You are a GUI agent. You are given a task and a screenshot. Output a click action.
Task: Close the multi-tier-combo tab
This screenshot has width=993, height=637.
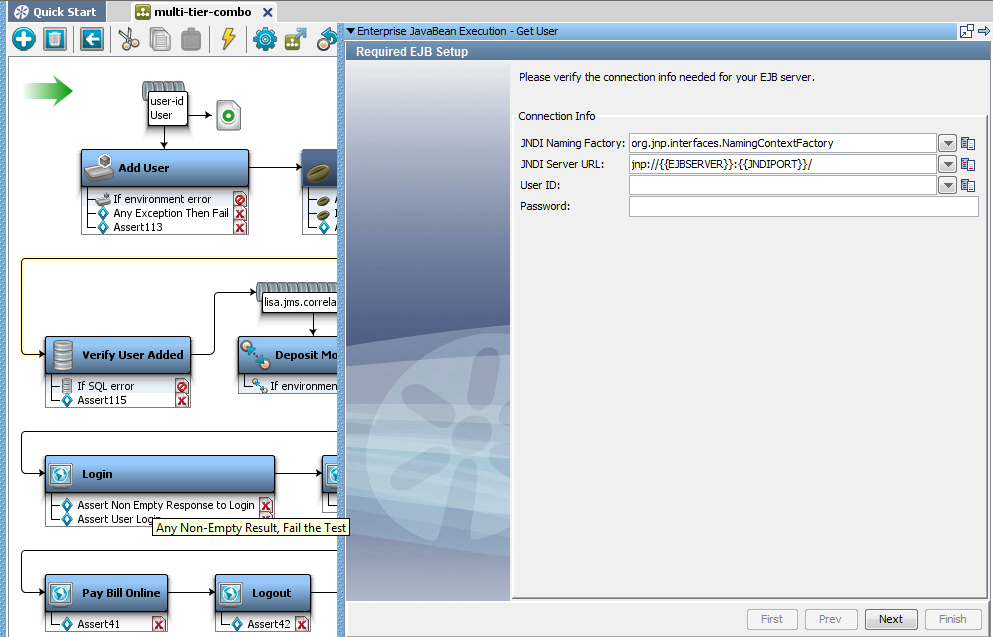268,12
